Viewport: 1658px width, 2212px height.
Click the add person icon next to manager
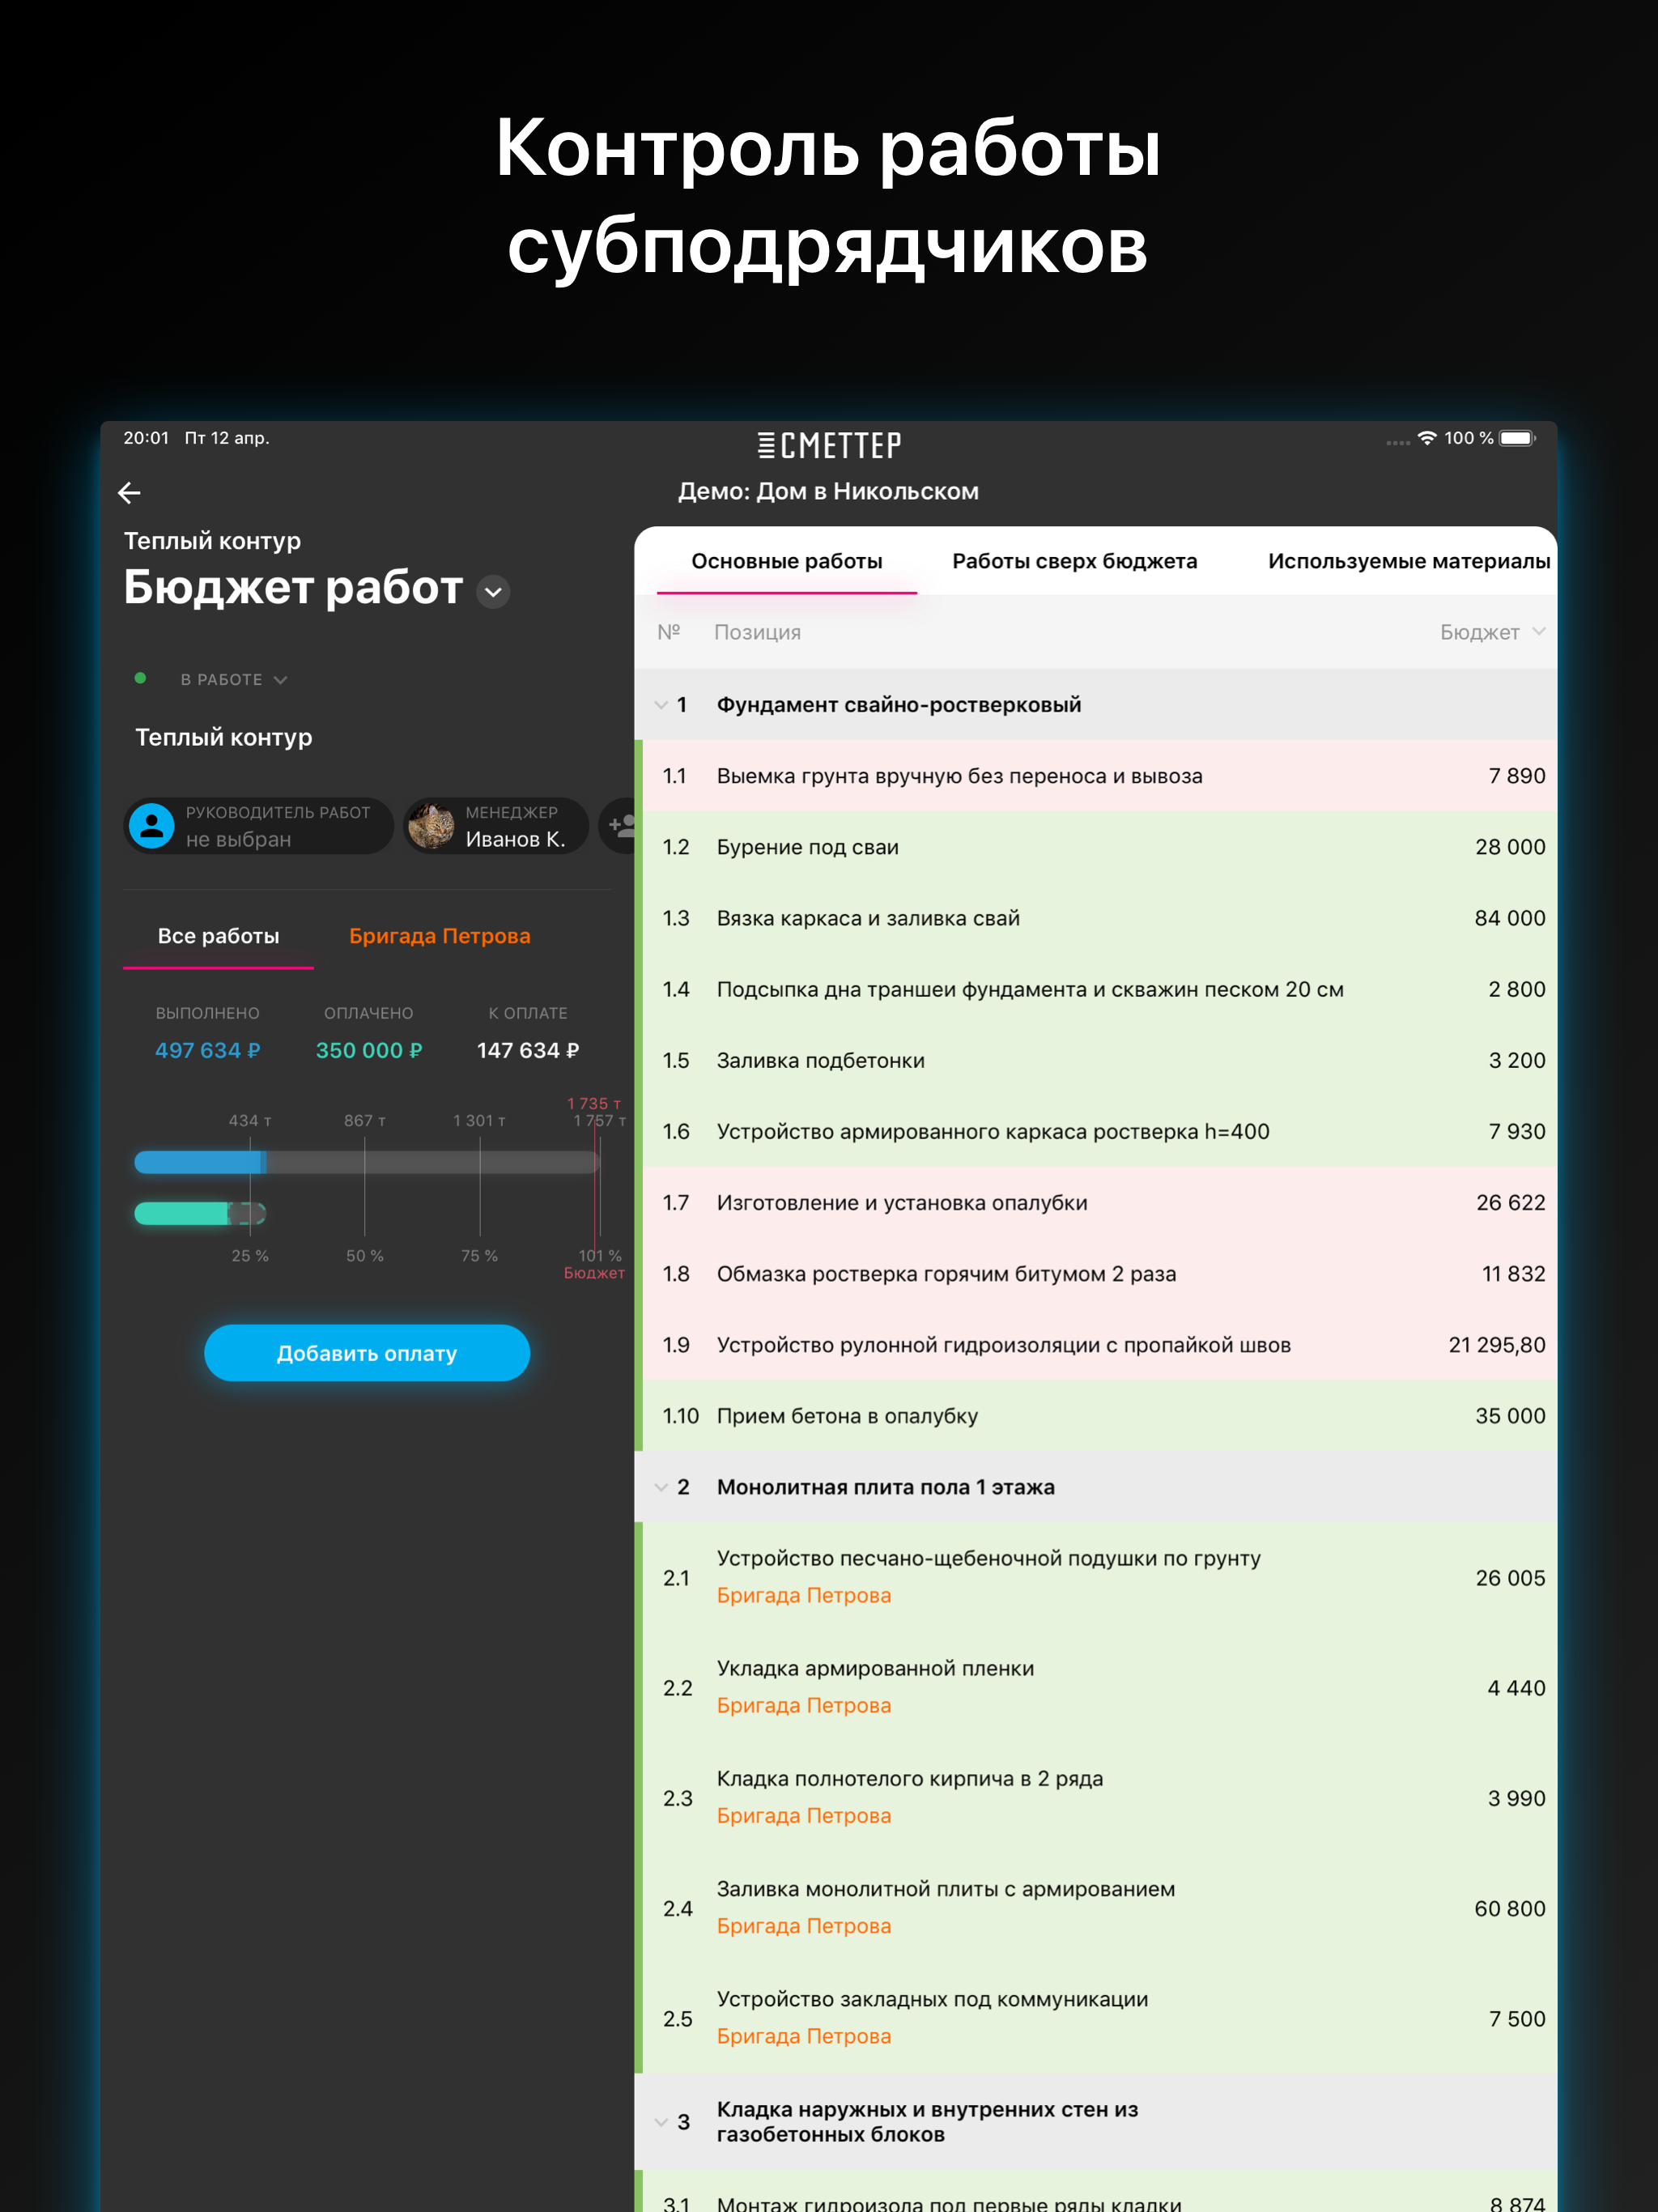pyautogui.click(x=621, y=825)
